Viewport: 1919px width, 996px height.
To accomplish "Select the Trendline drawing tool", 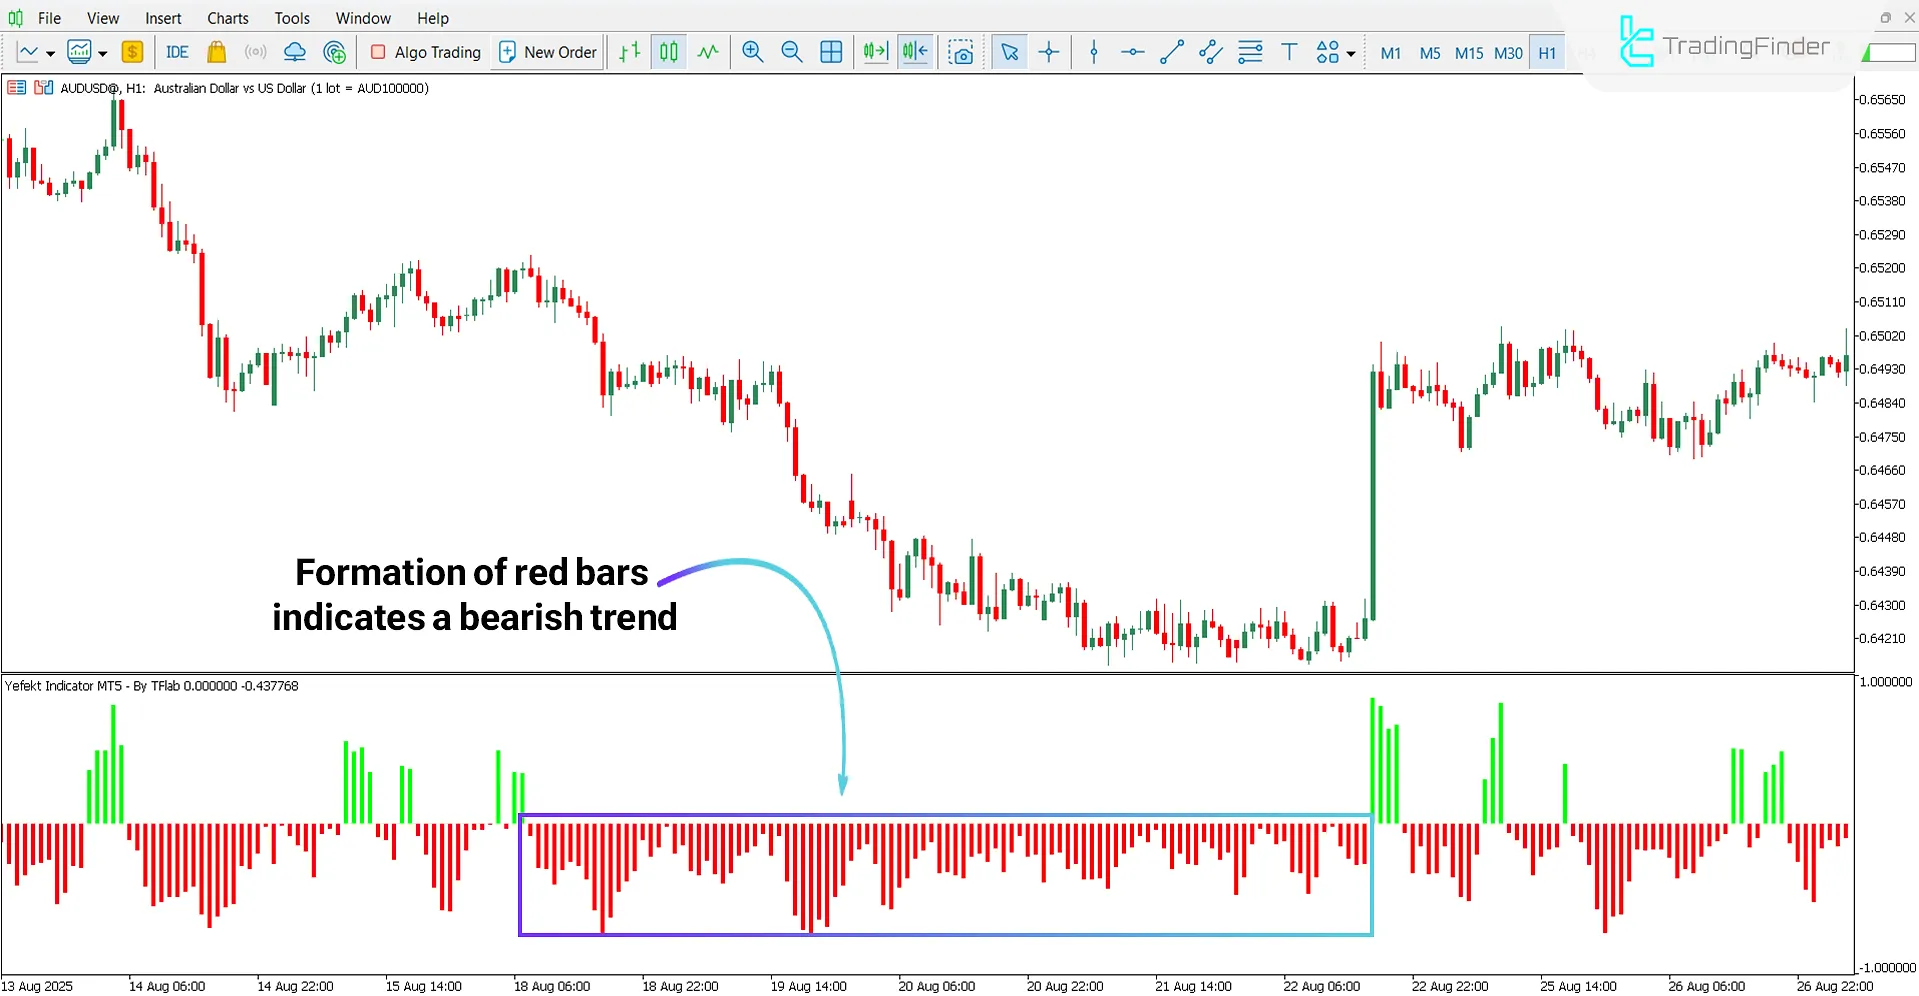I will [x=1171, y=51].
